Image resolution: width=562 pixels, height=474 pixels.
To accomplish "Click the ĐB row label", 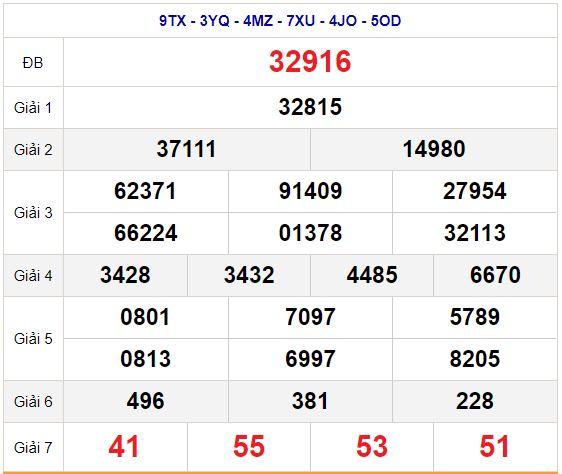I will point(33,63).
